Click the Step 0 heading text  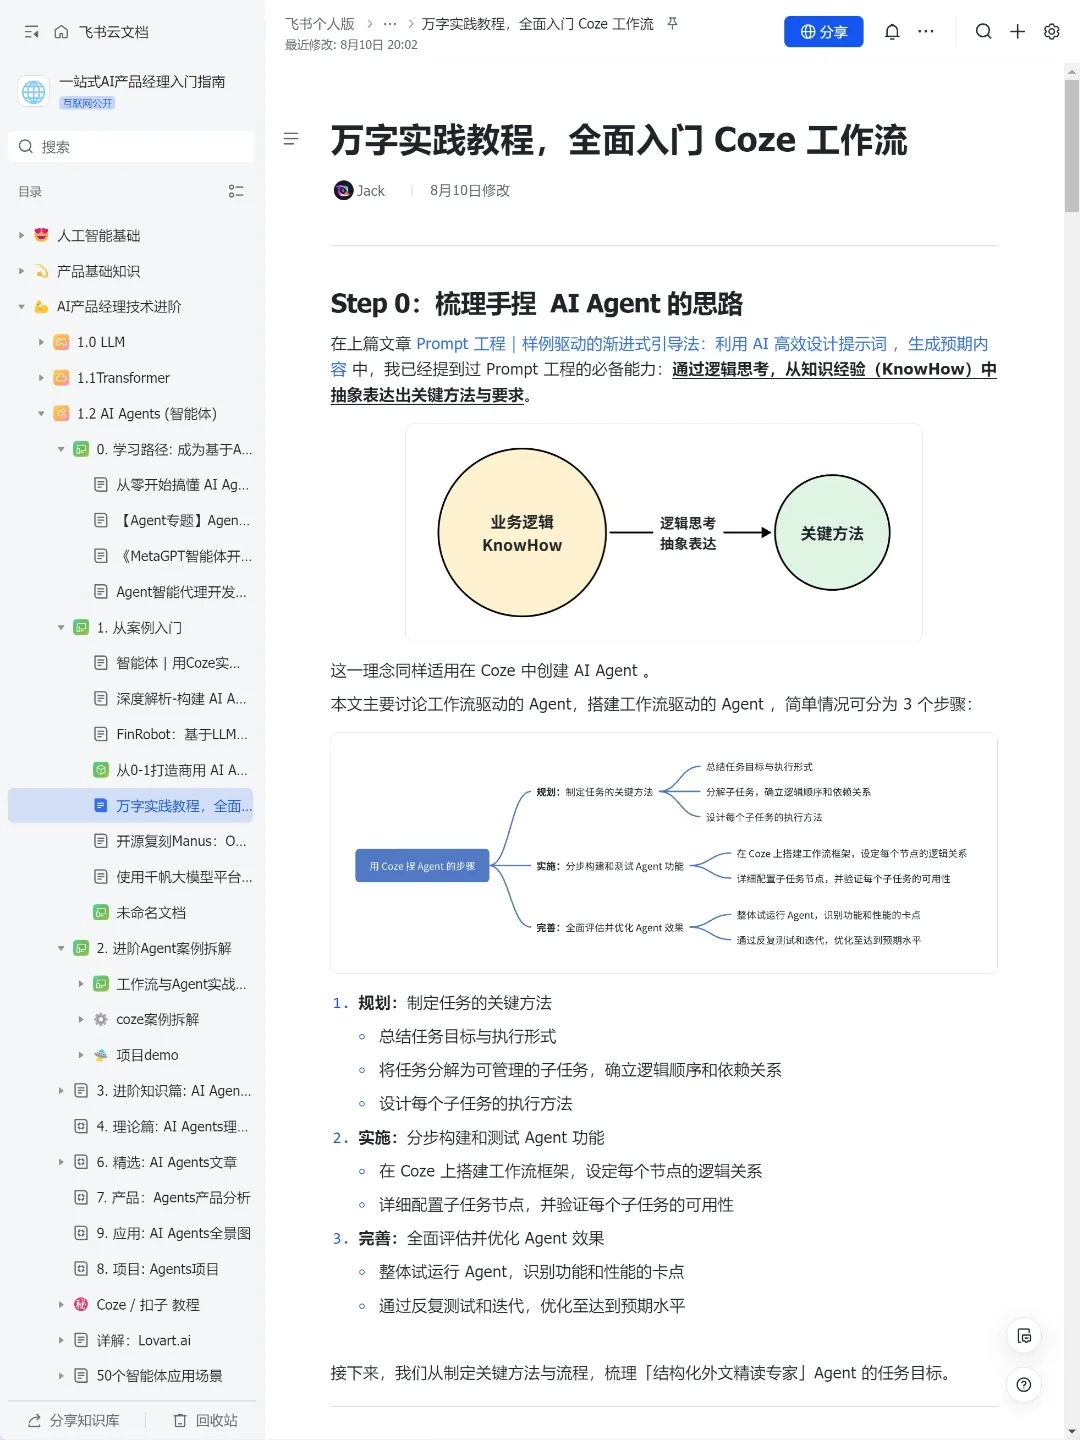pos(537,304)
